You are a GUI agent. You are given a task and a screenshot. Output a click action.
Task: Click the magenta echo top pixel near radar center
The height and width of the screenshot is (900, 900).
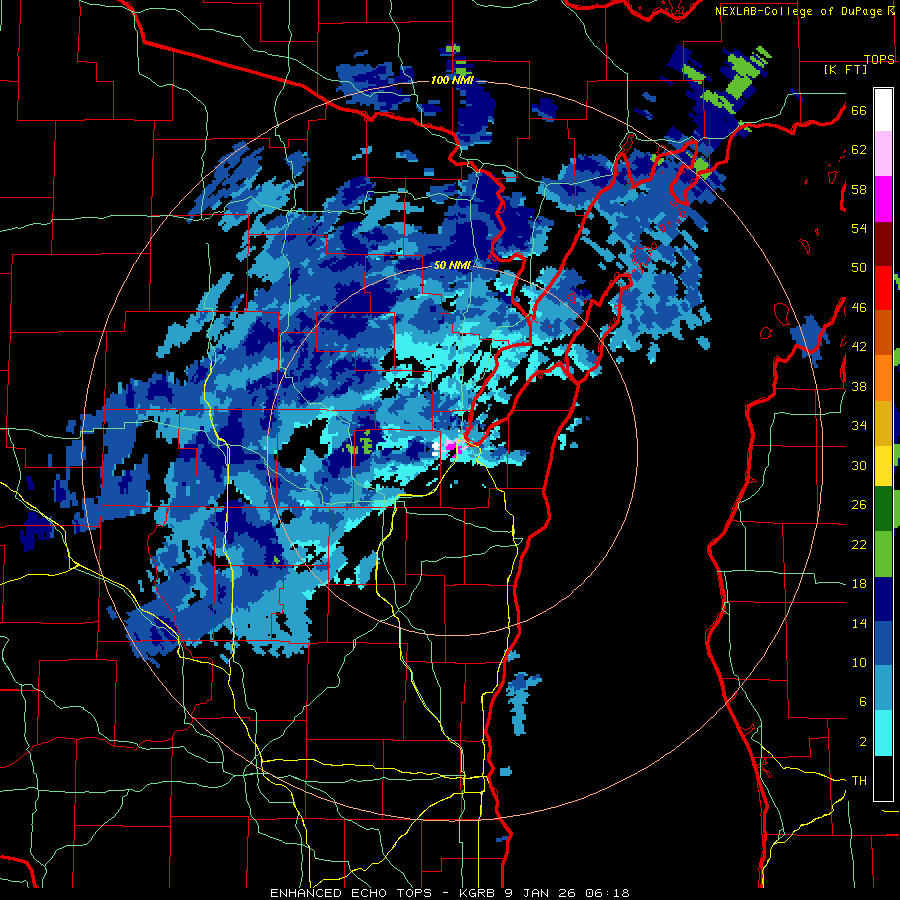452,447
